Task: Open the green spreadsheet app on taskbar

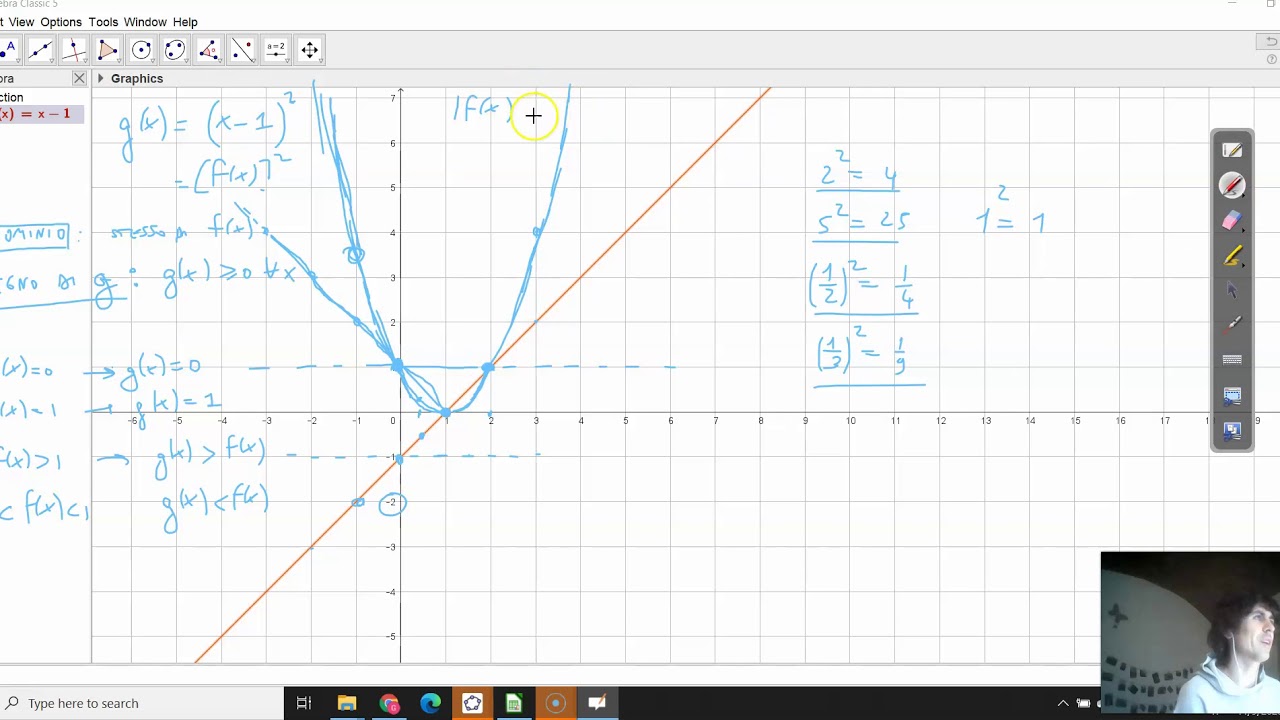Action: 513,703
